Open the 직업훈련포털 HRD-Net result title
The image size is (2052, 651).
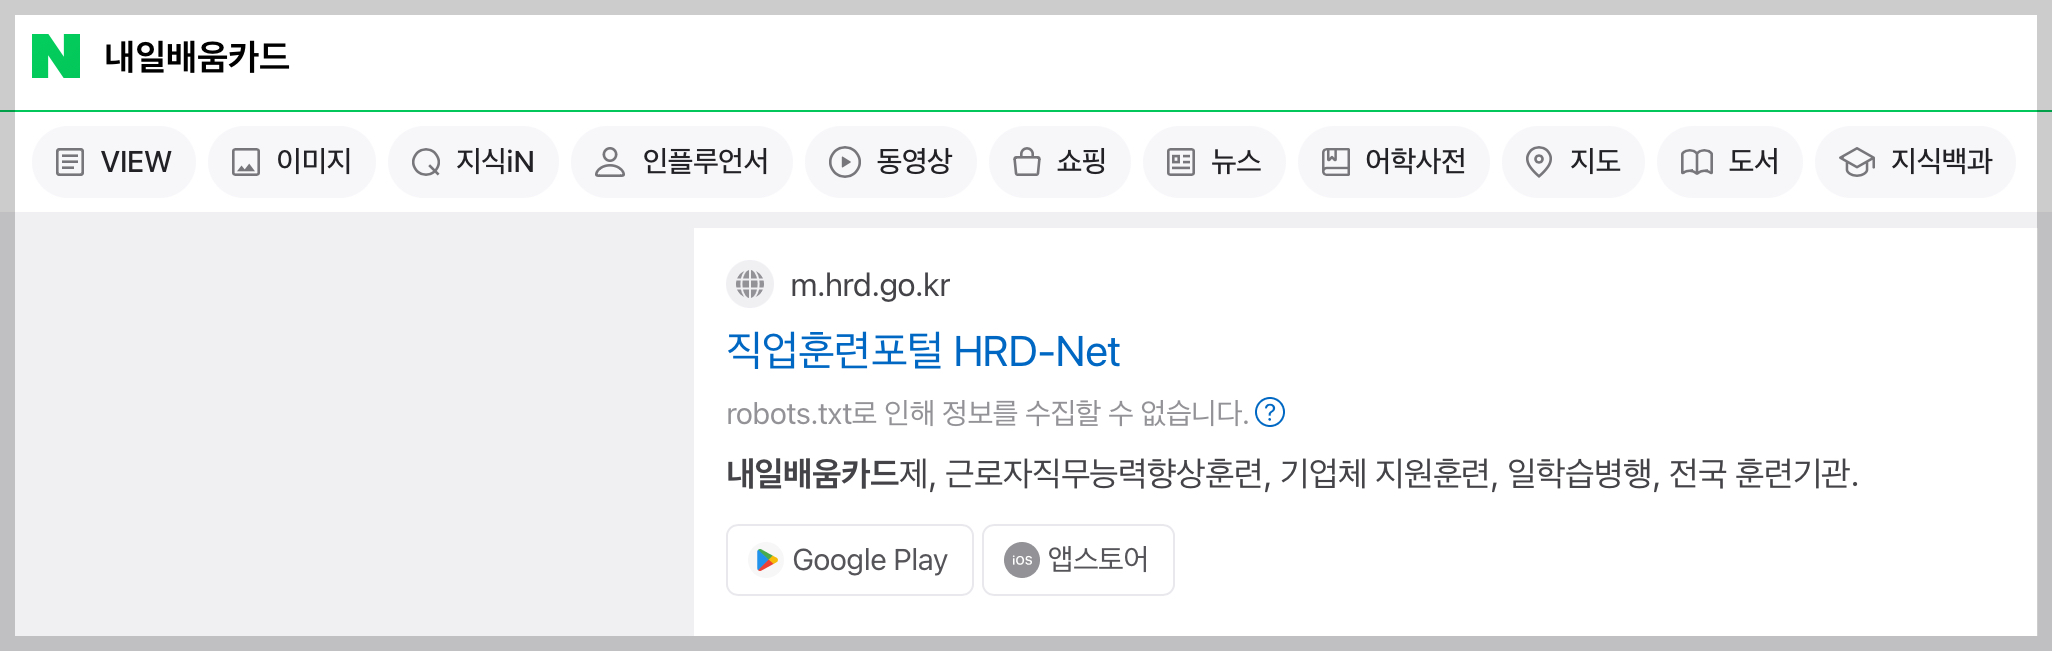923,351
